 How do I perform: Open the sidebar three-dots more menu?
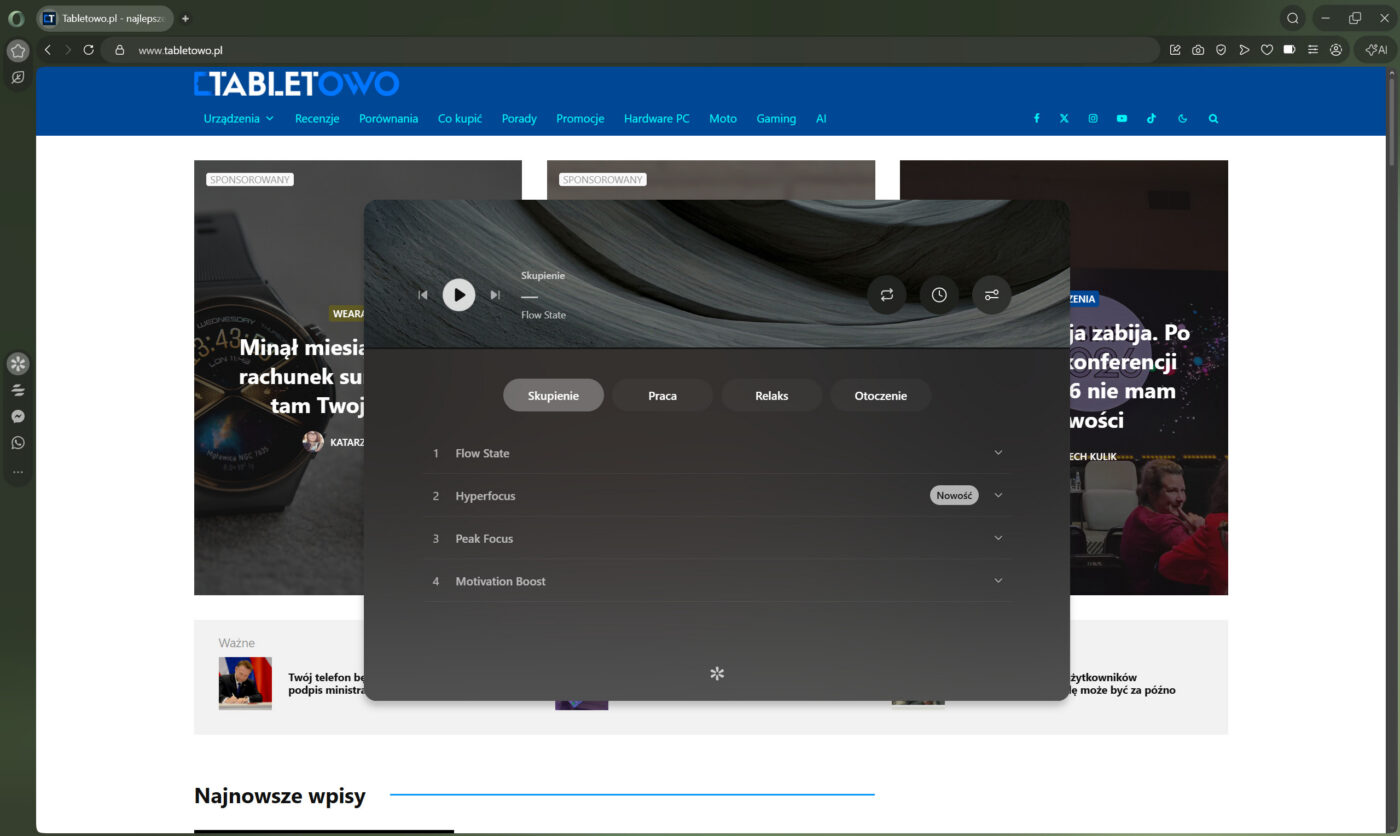(x=18, y=471)
